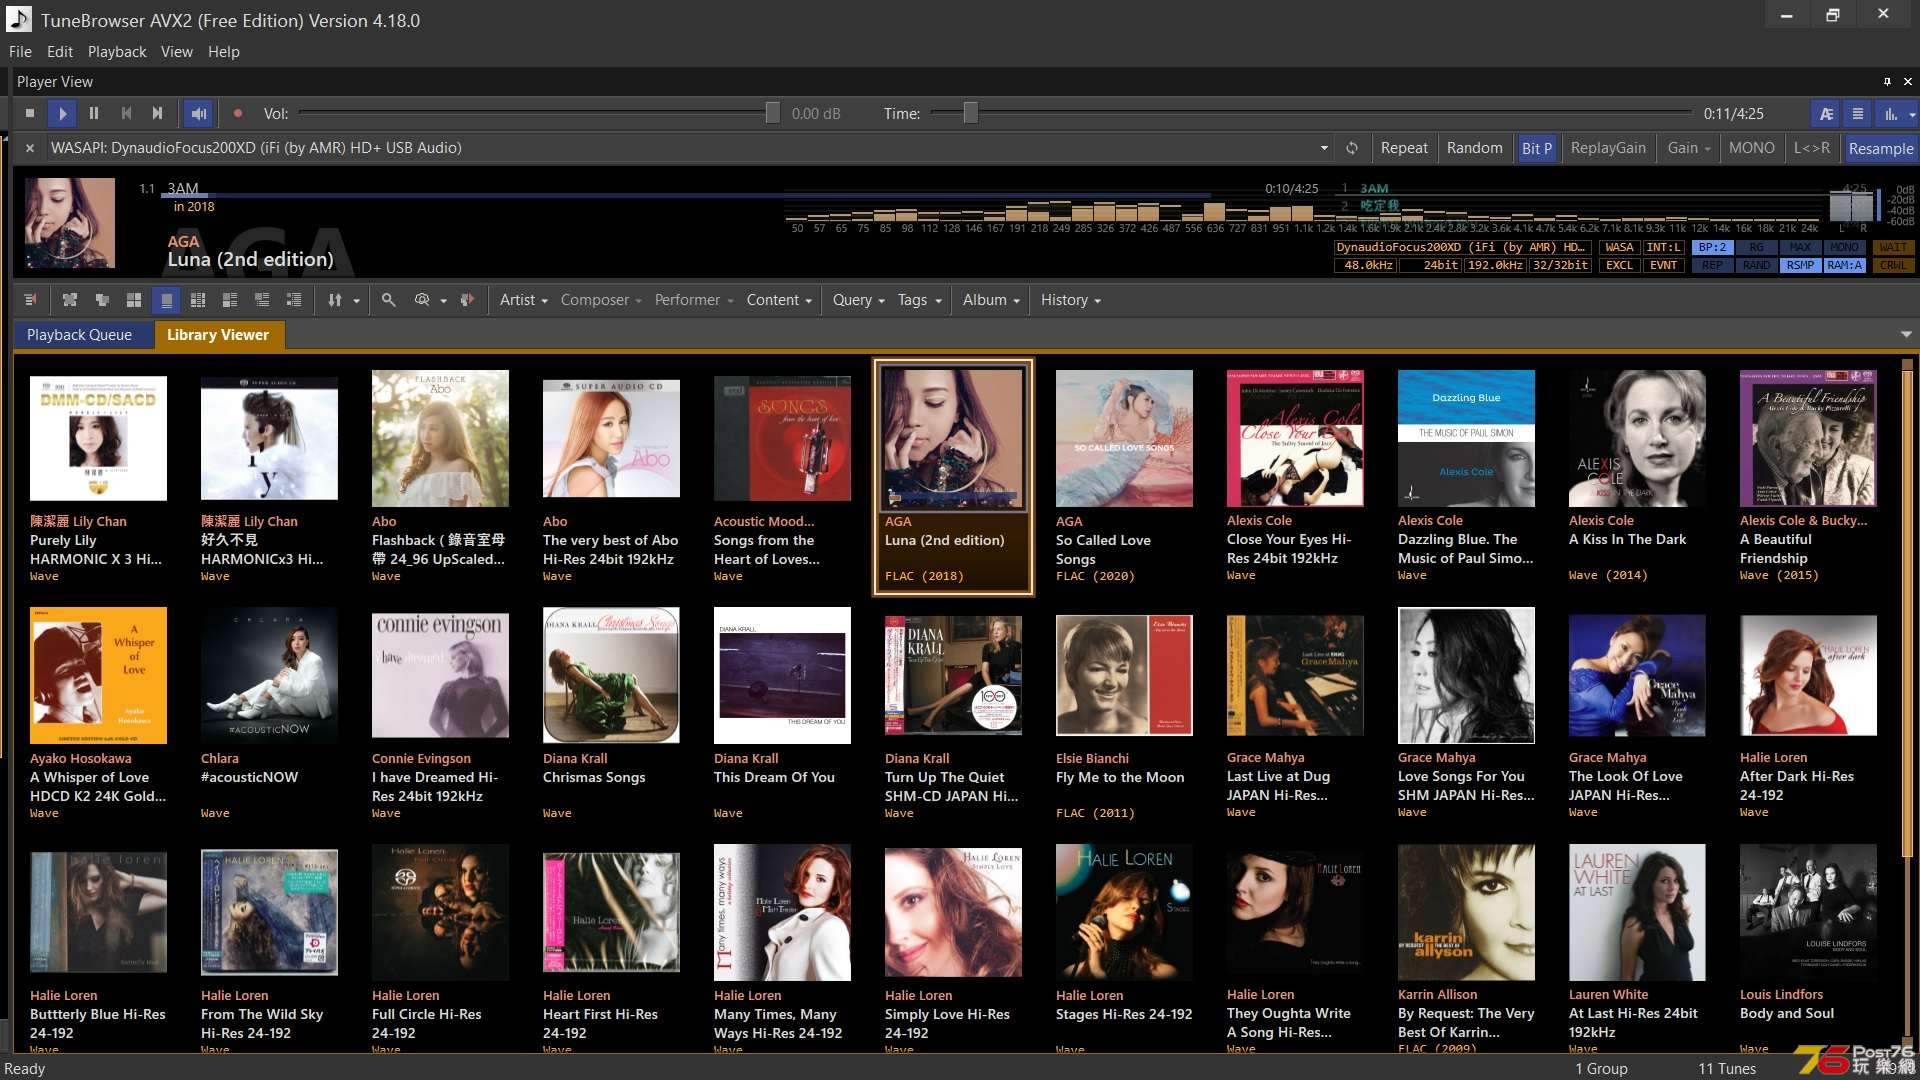This screenshot has height=1080, width=1920.
Task: Click the track progress bar under 3AM title
Action: [688, 196]
